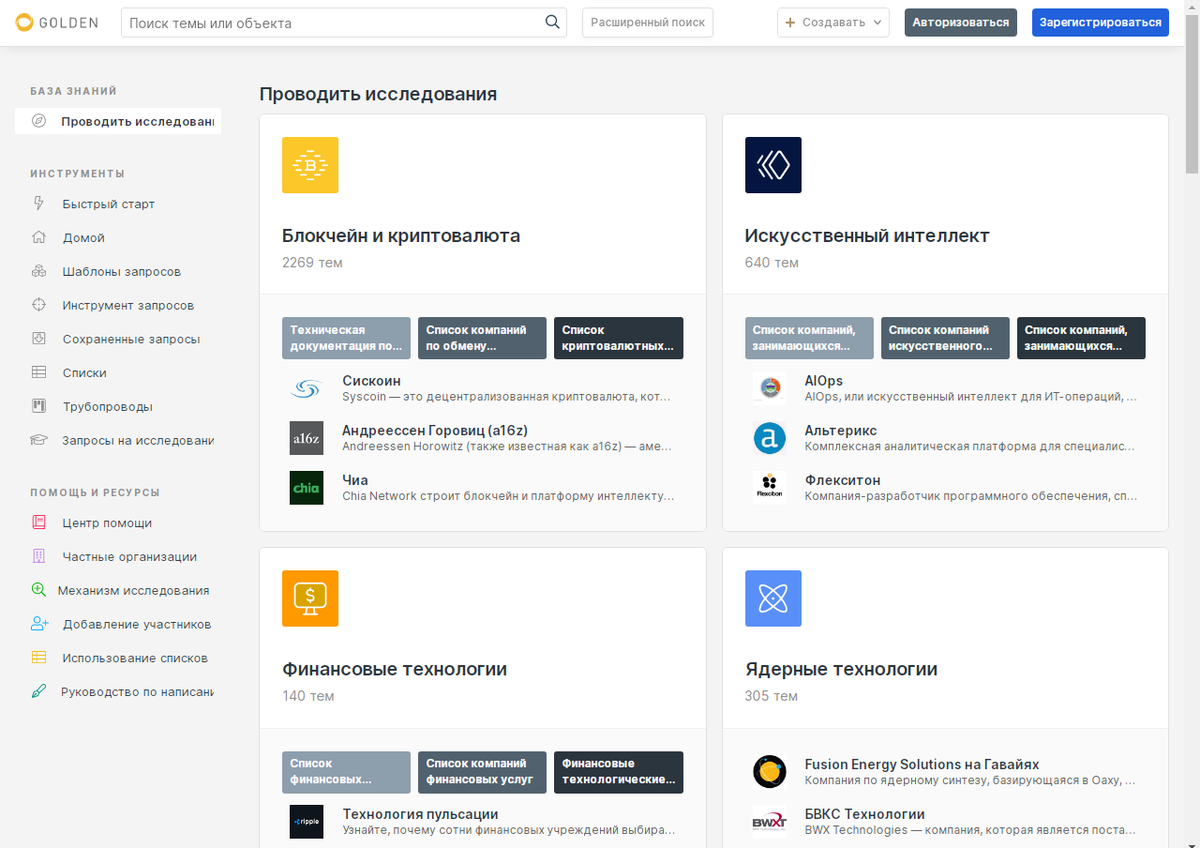Click the yellow list icon for Использование списков
Image resolution: width=1200 pixels, height=848 pixels.
pos(39,658)
